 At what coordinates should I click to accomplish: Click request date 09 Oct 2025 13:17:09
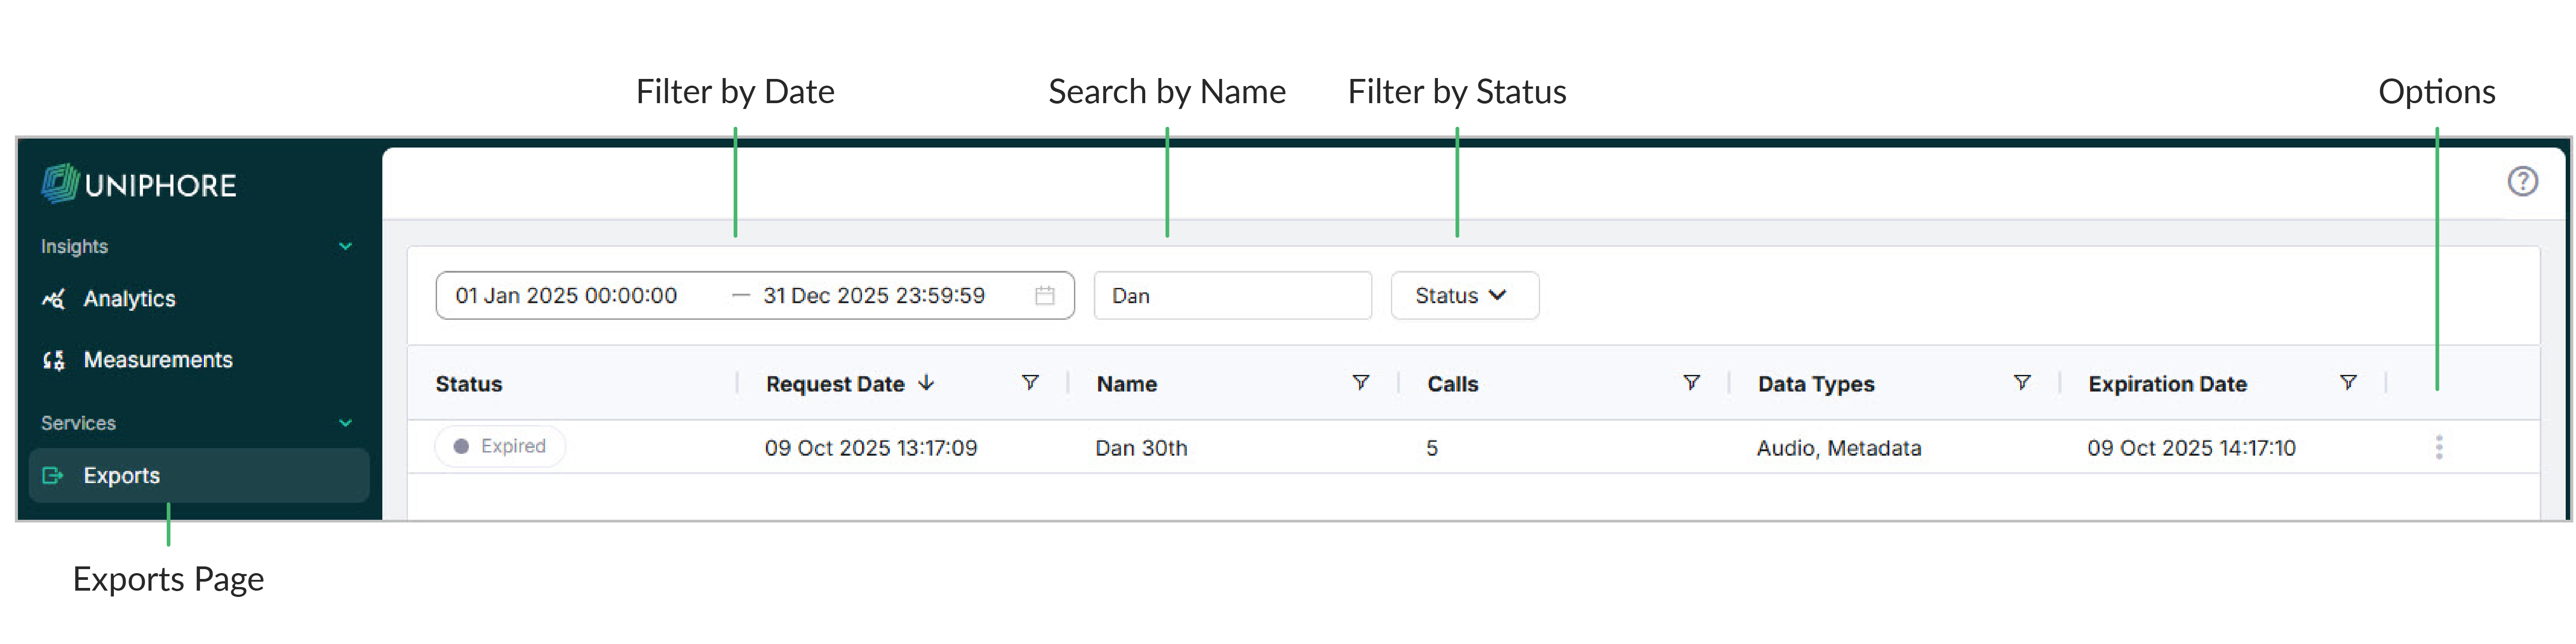(871, 448)
